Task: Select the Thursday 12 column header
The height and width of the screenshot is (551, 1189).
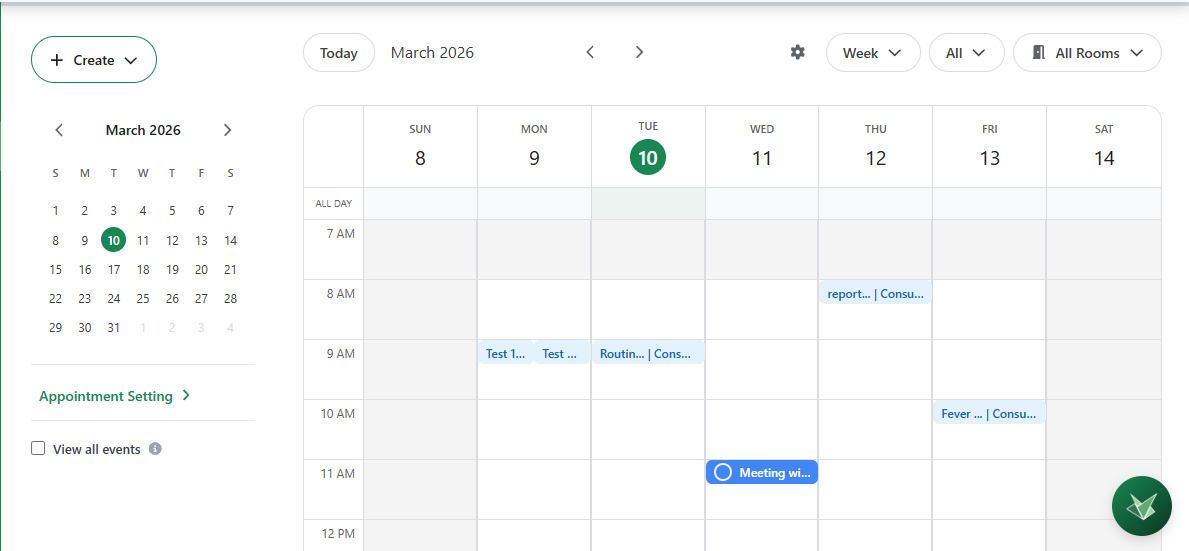Action: point(875,148)
